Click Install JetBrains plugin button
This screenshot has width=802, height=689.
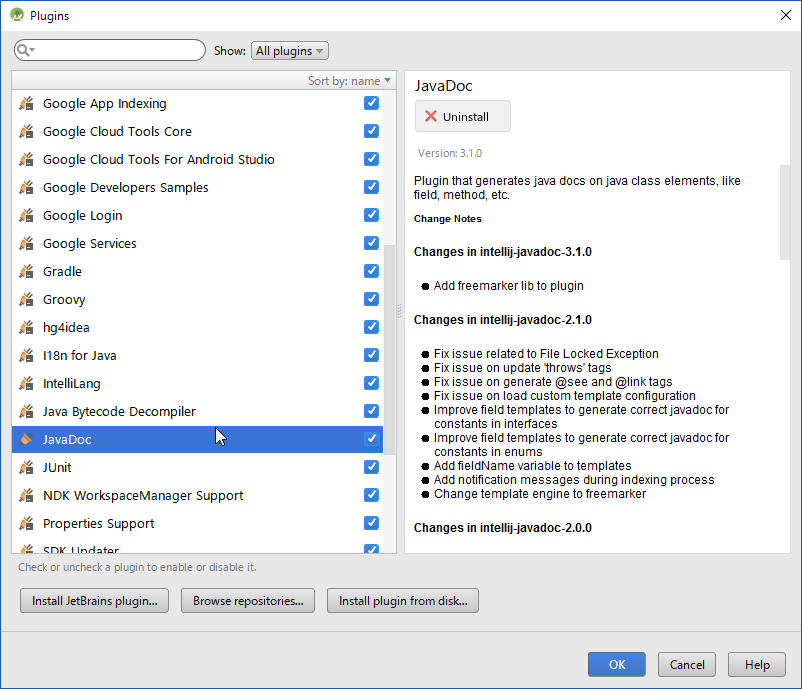click(94, 601)
